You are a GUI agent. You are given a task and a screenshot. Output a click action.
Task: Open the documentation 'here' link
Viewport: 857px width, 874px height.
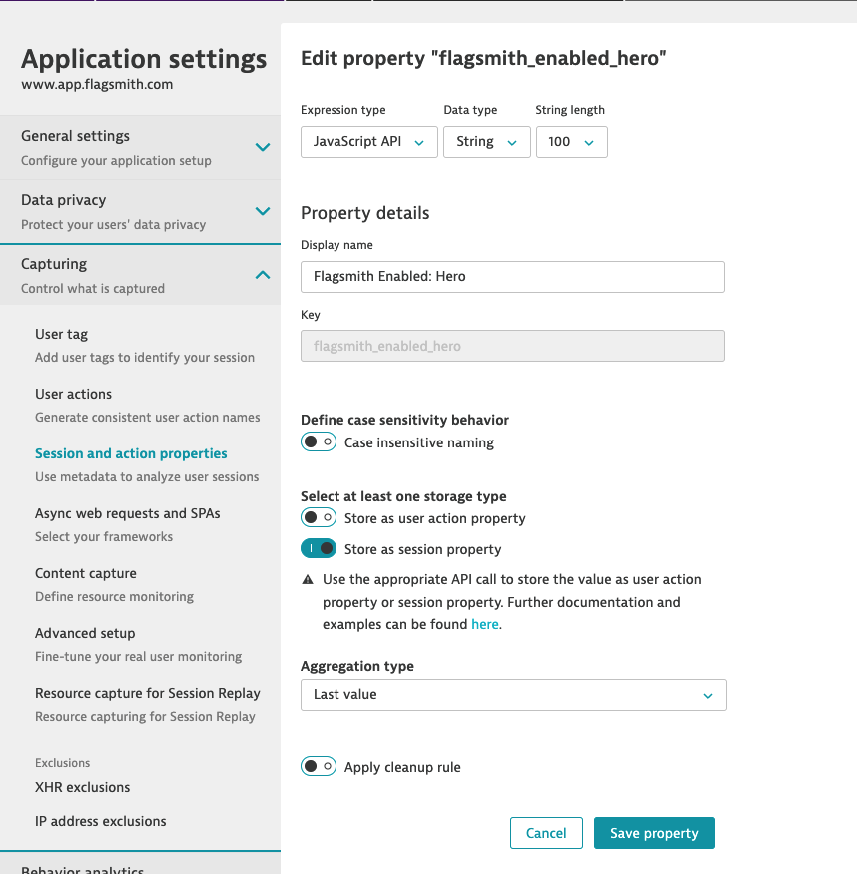(484, 624)
